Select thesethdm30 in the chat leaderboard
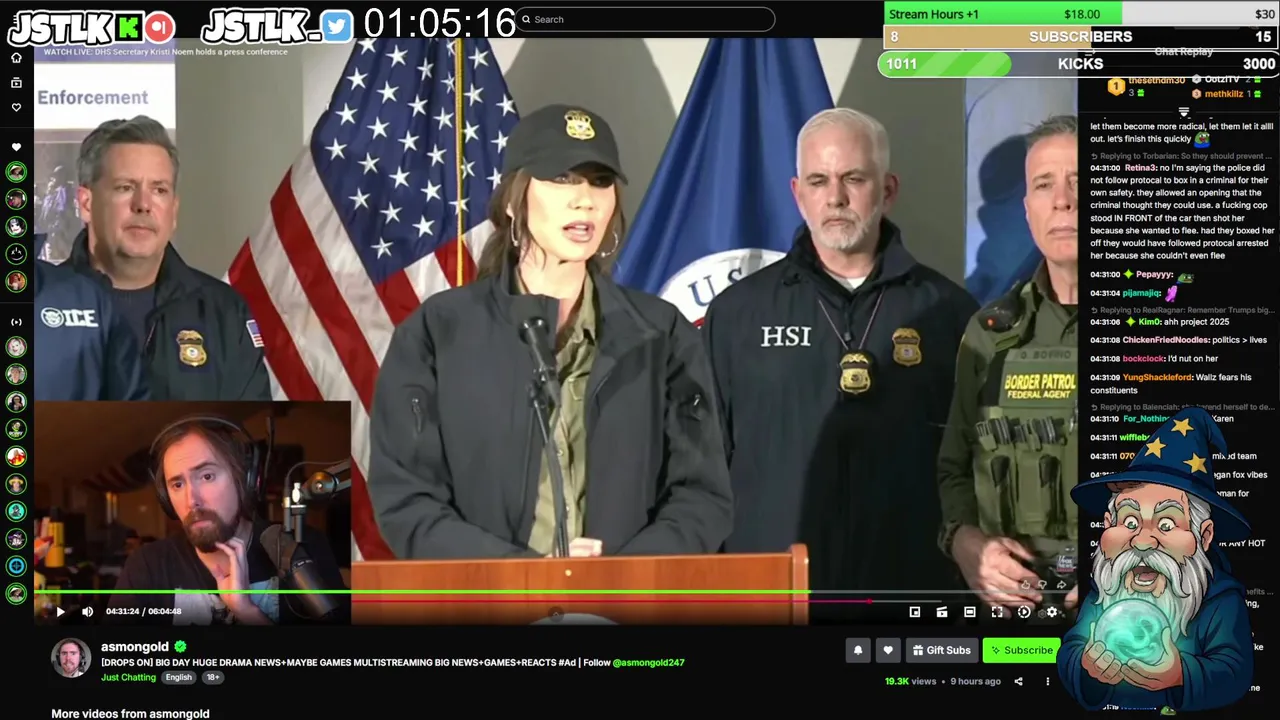 coord(1156,80)
